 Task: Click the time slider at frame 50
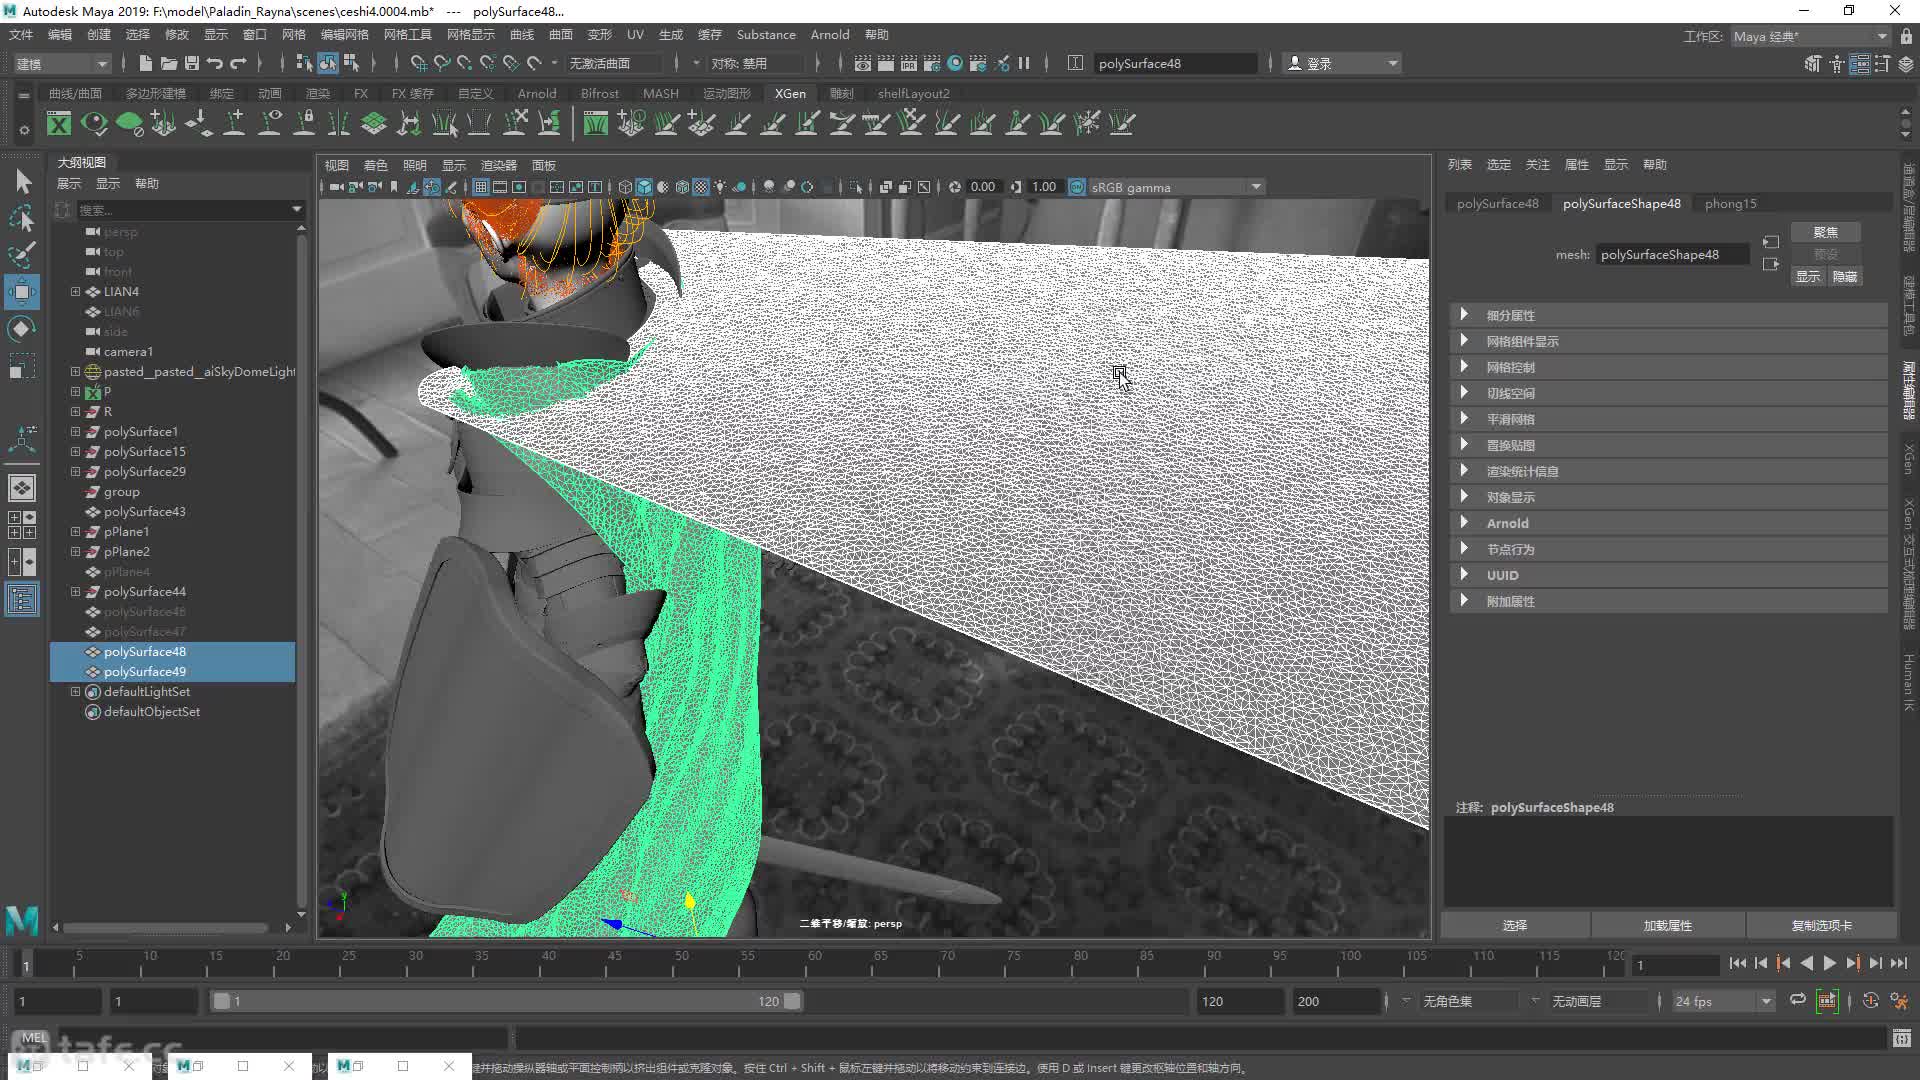[682, 962]
